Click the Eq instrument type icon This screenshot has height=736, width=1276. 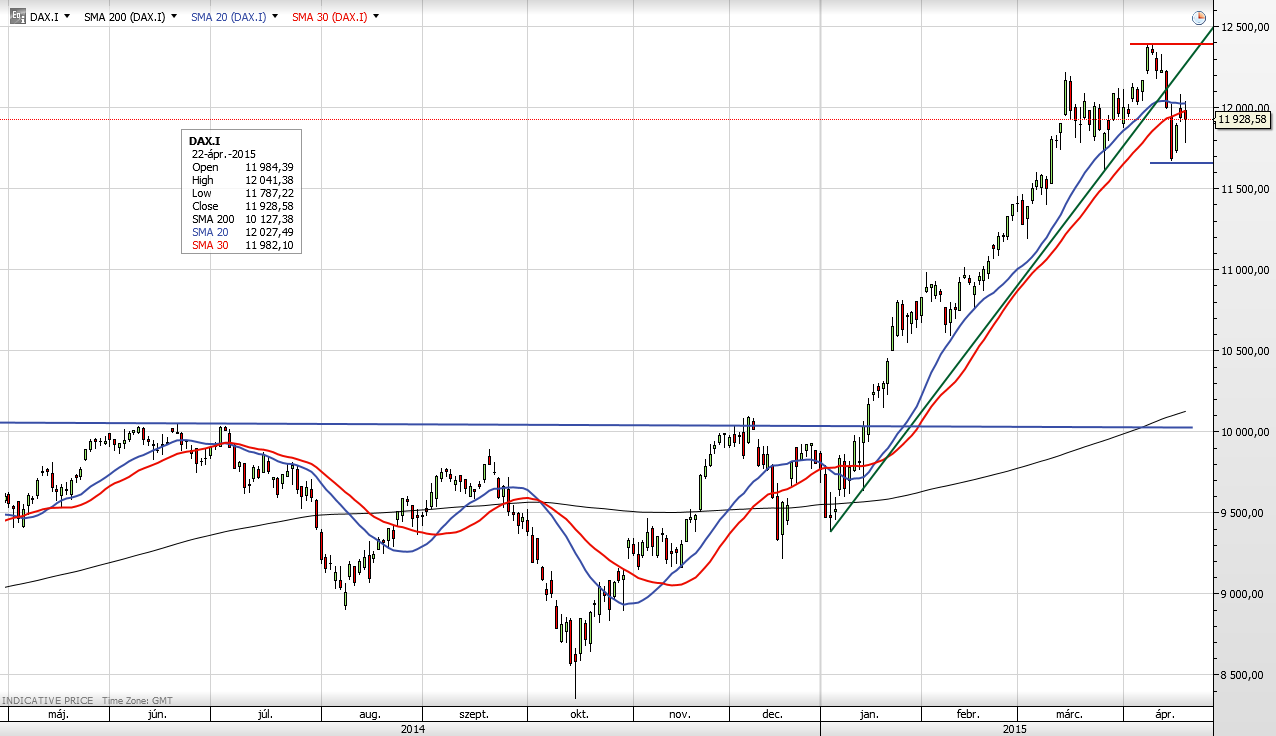point(17,16)
